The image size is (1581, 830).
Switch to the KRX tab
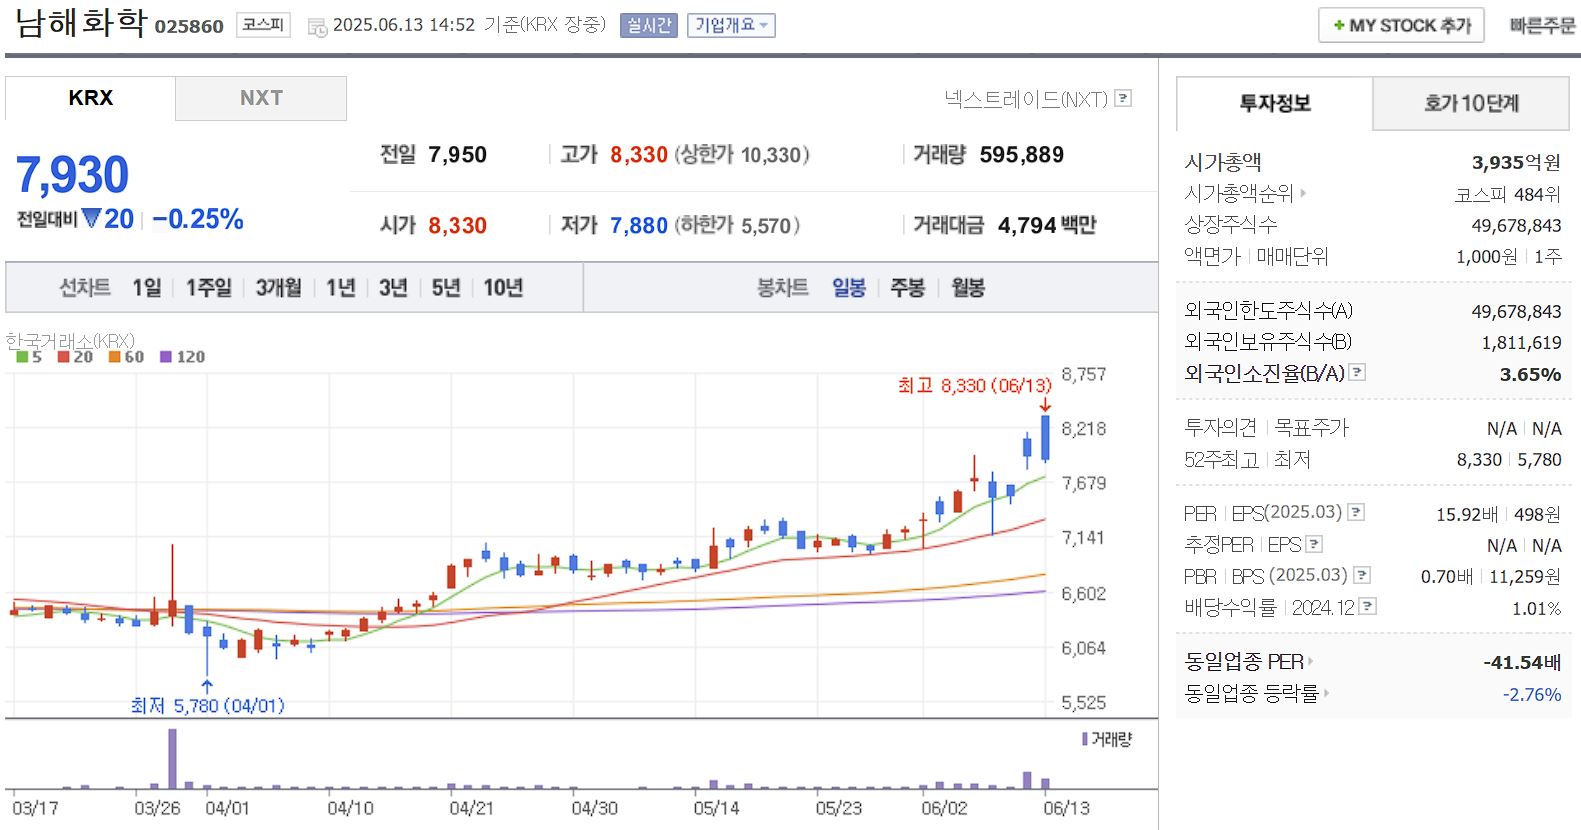(x=91, y=98)
